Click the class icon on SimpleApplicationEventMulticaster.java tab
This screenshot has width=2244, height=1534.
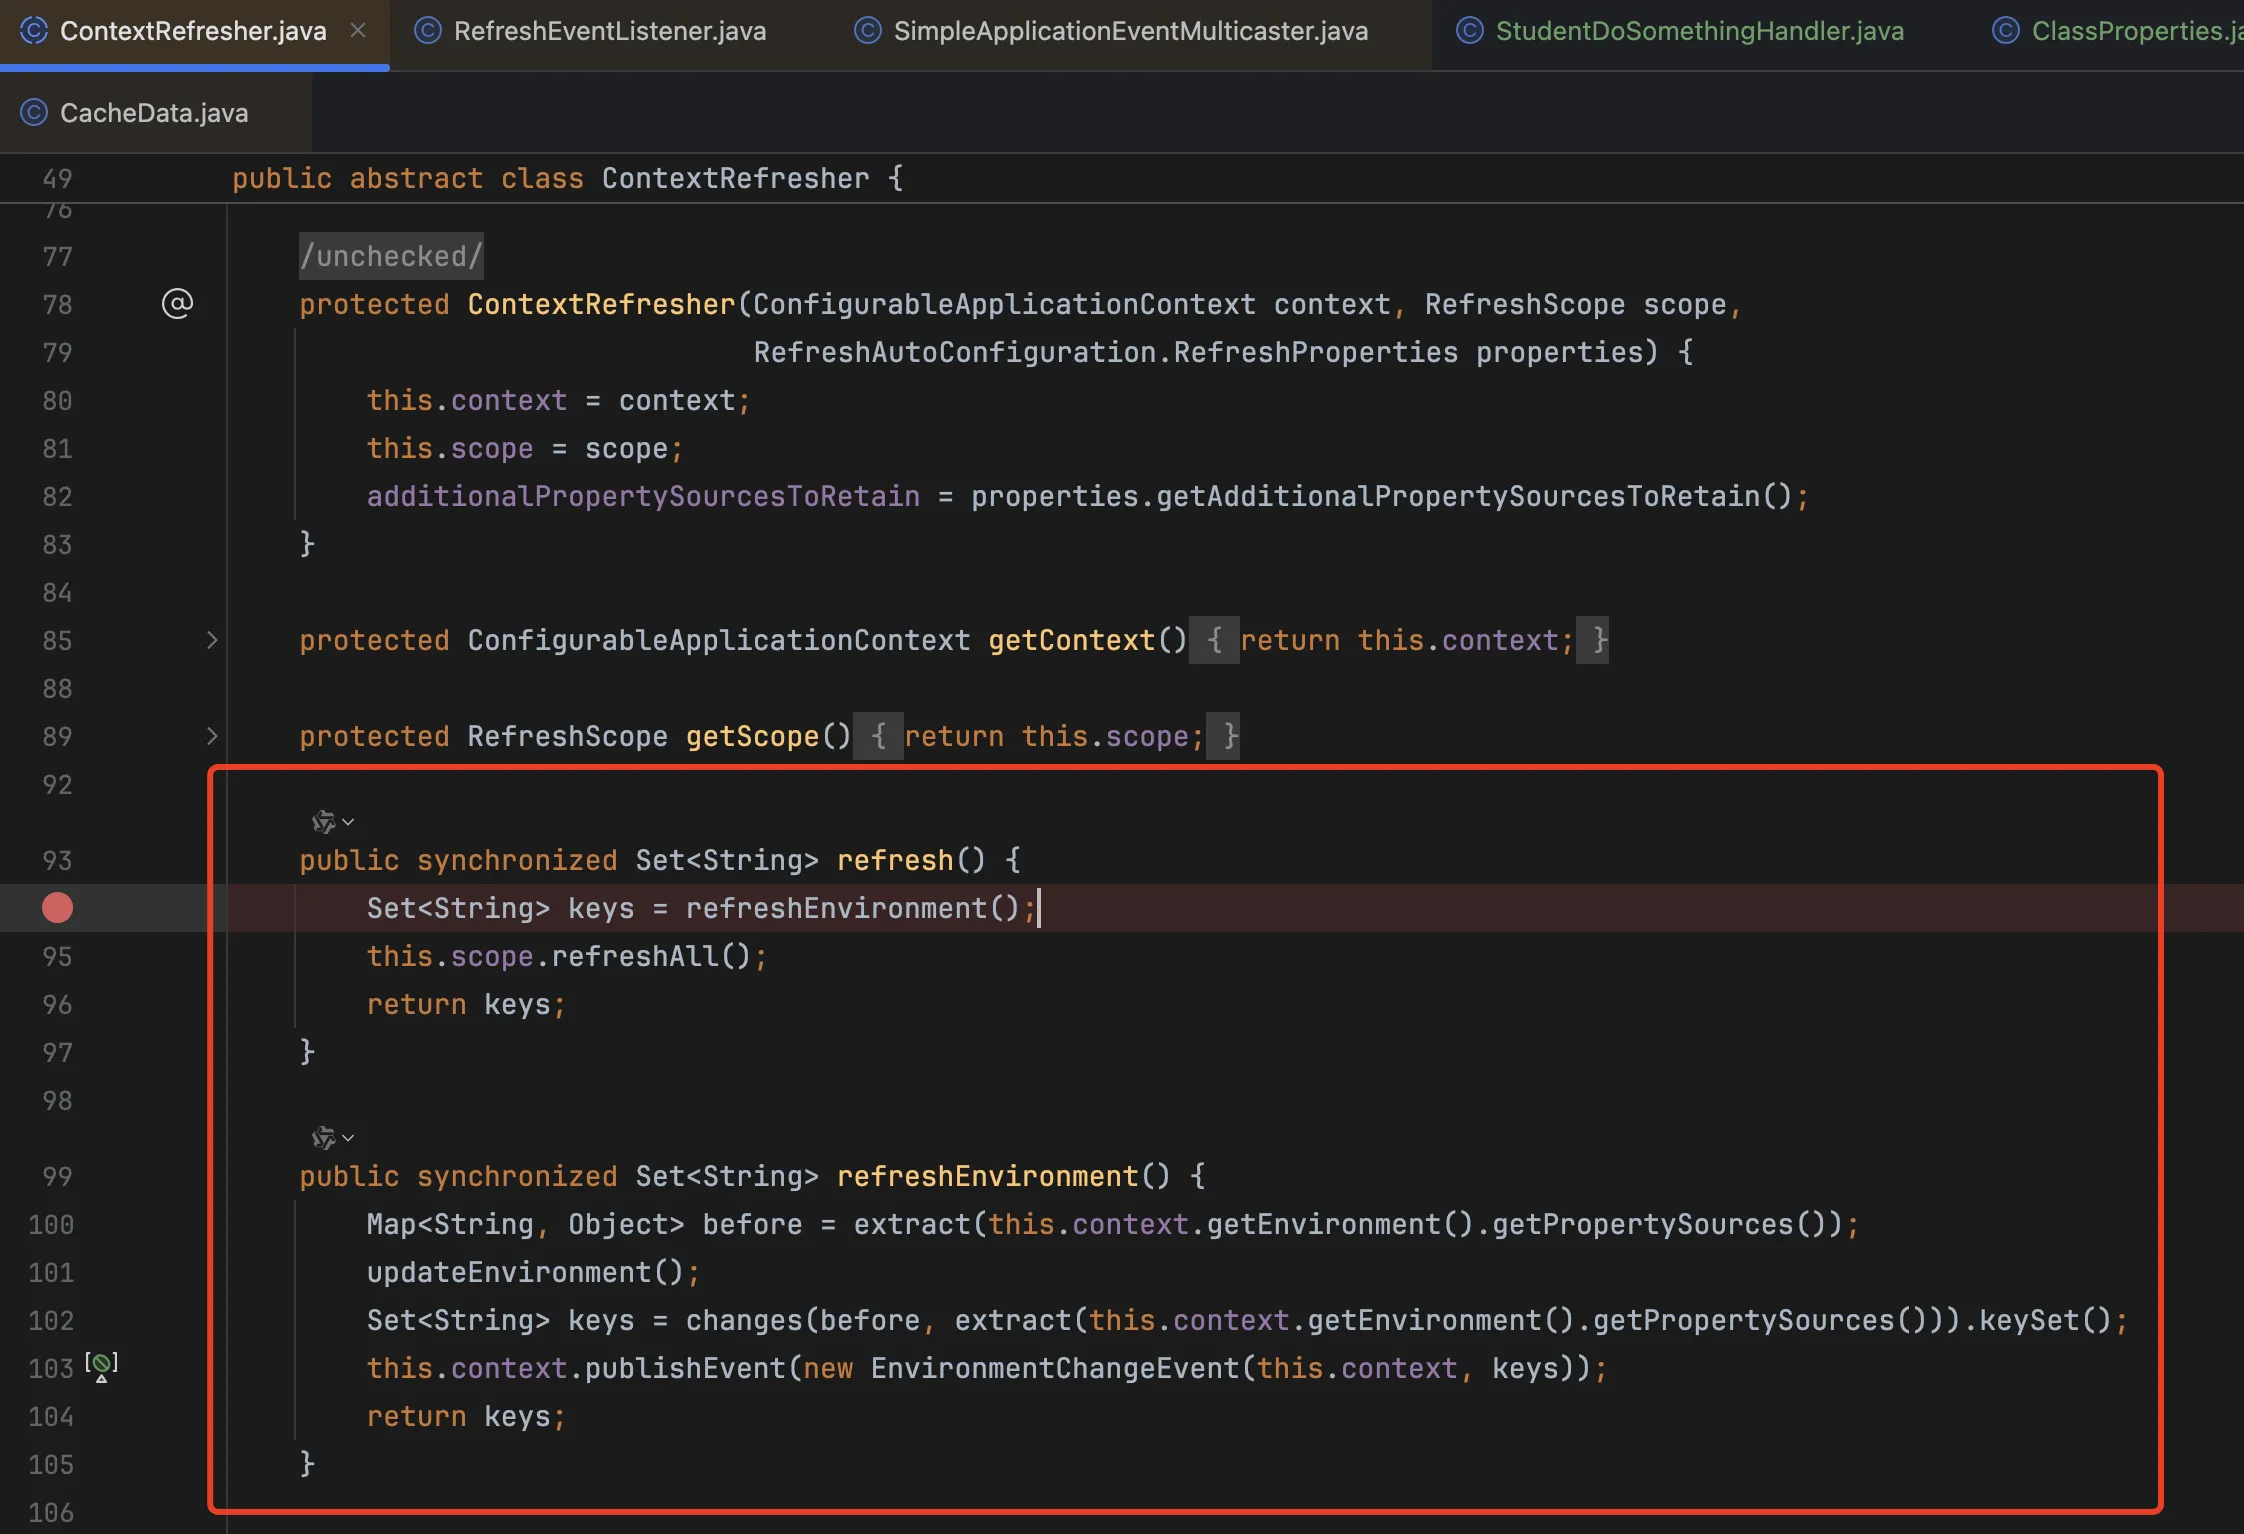pyautogui.click(x=868, y=31)
